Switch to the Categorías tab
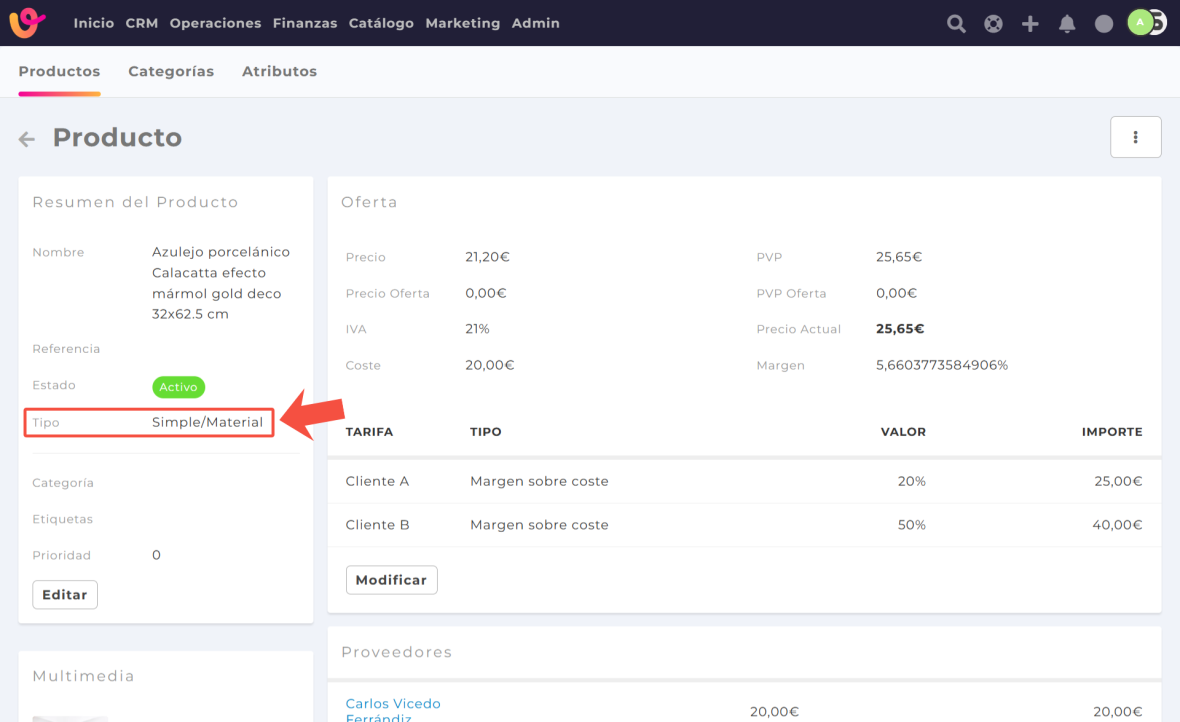 (171, 71)
